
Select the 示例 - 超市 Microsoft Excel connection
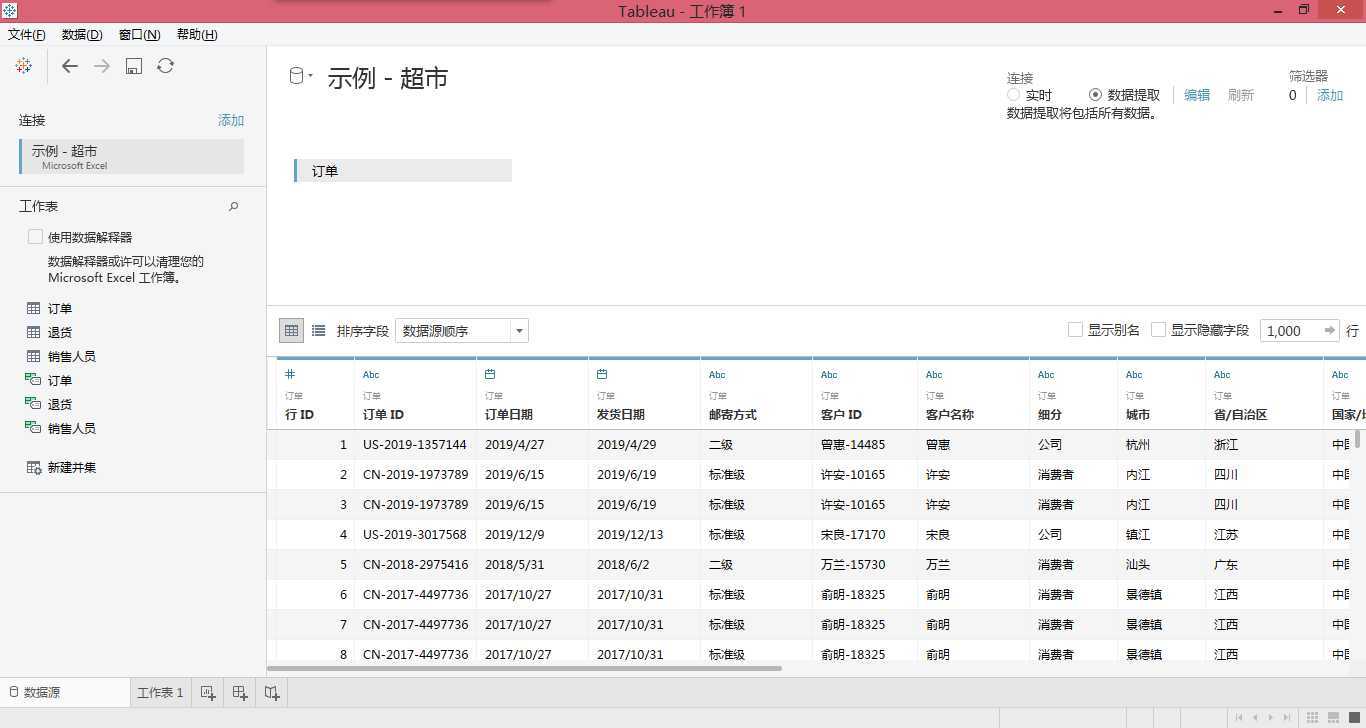pyautogui.click(x=132, y=157)
